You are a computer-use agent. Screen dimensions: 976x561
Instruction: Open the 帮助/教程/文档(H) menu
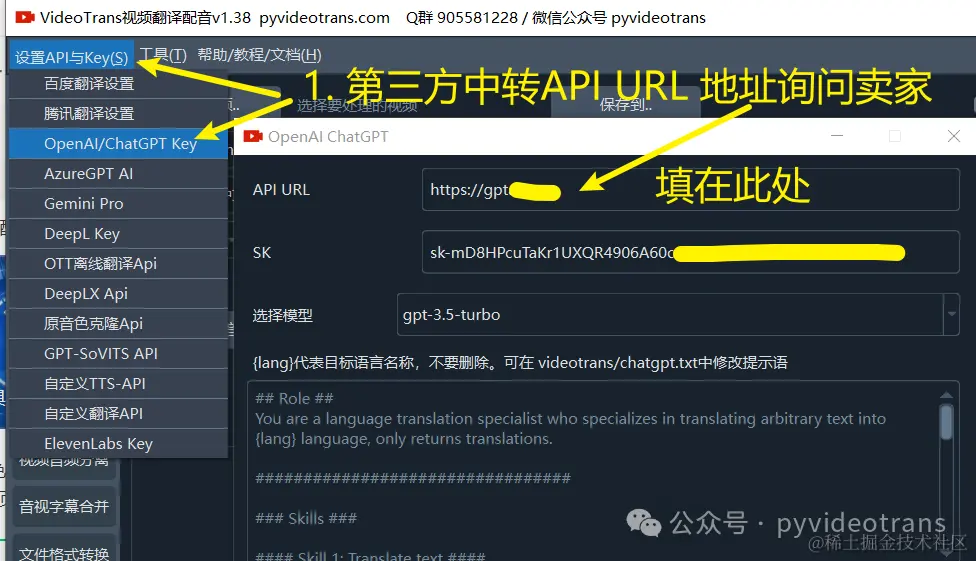260,55
